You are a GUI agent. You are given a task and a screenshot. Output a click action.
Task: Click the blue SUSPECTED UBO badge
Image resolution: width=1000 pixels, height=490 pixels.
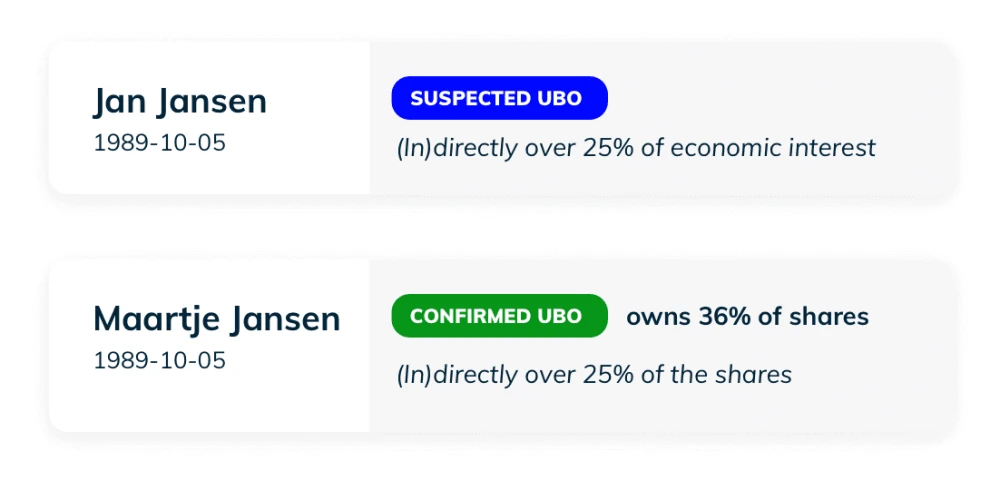(499, 98)
